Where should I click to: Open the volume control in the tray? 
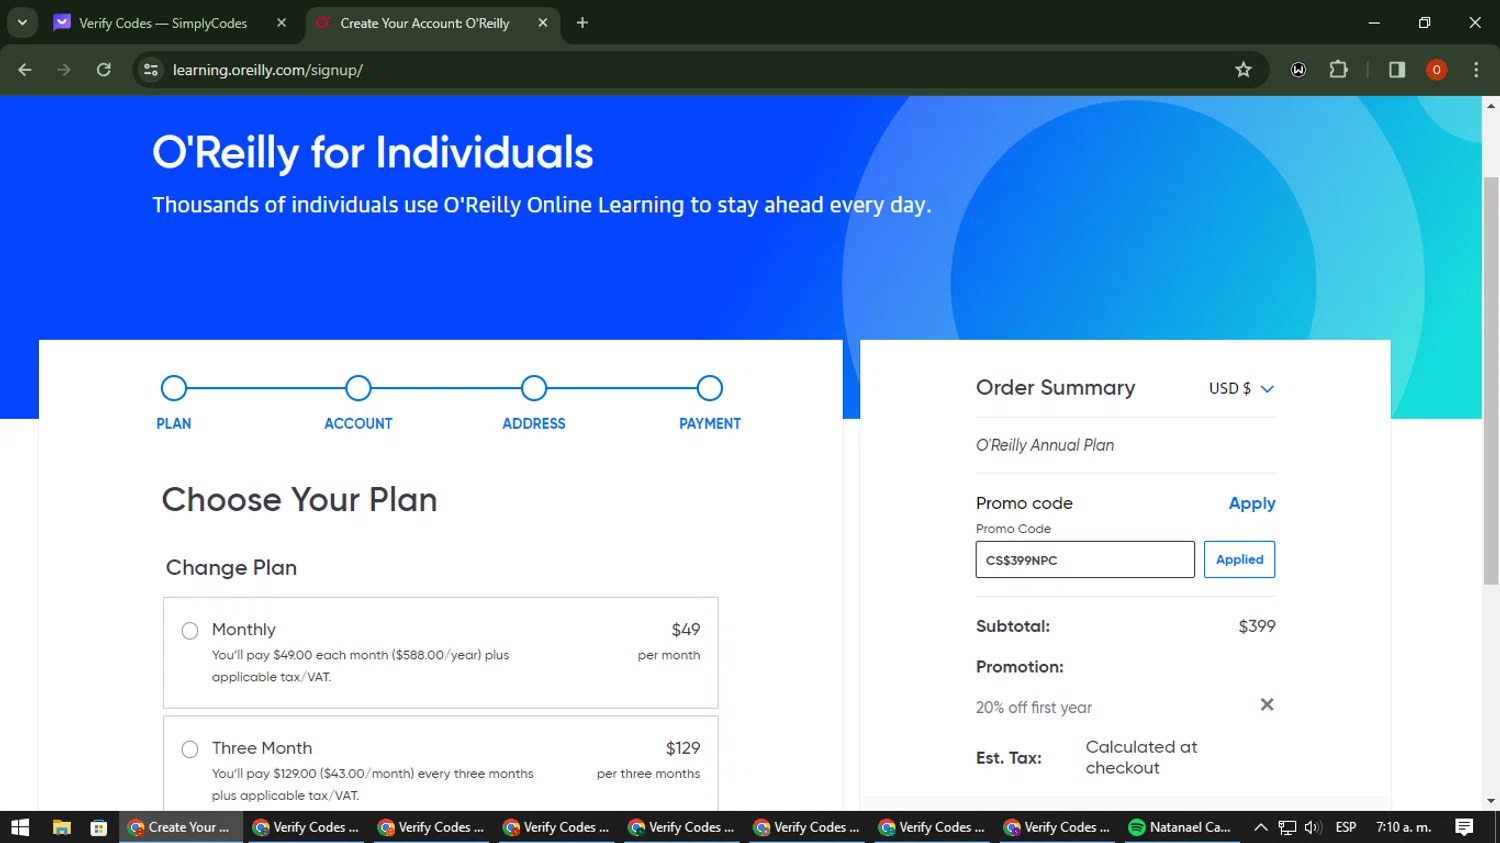pyautogui.click(x=1313, y=827)
